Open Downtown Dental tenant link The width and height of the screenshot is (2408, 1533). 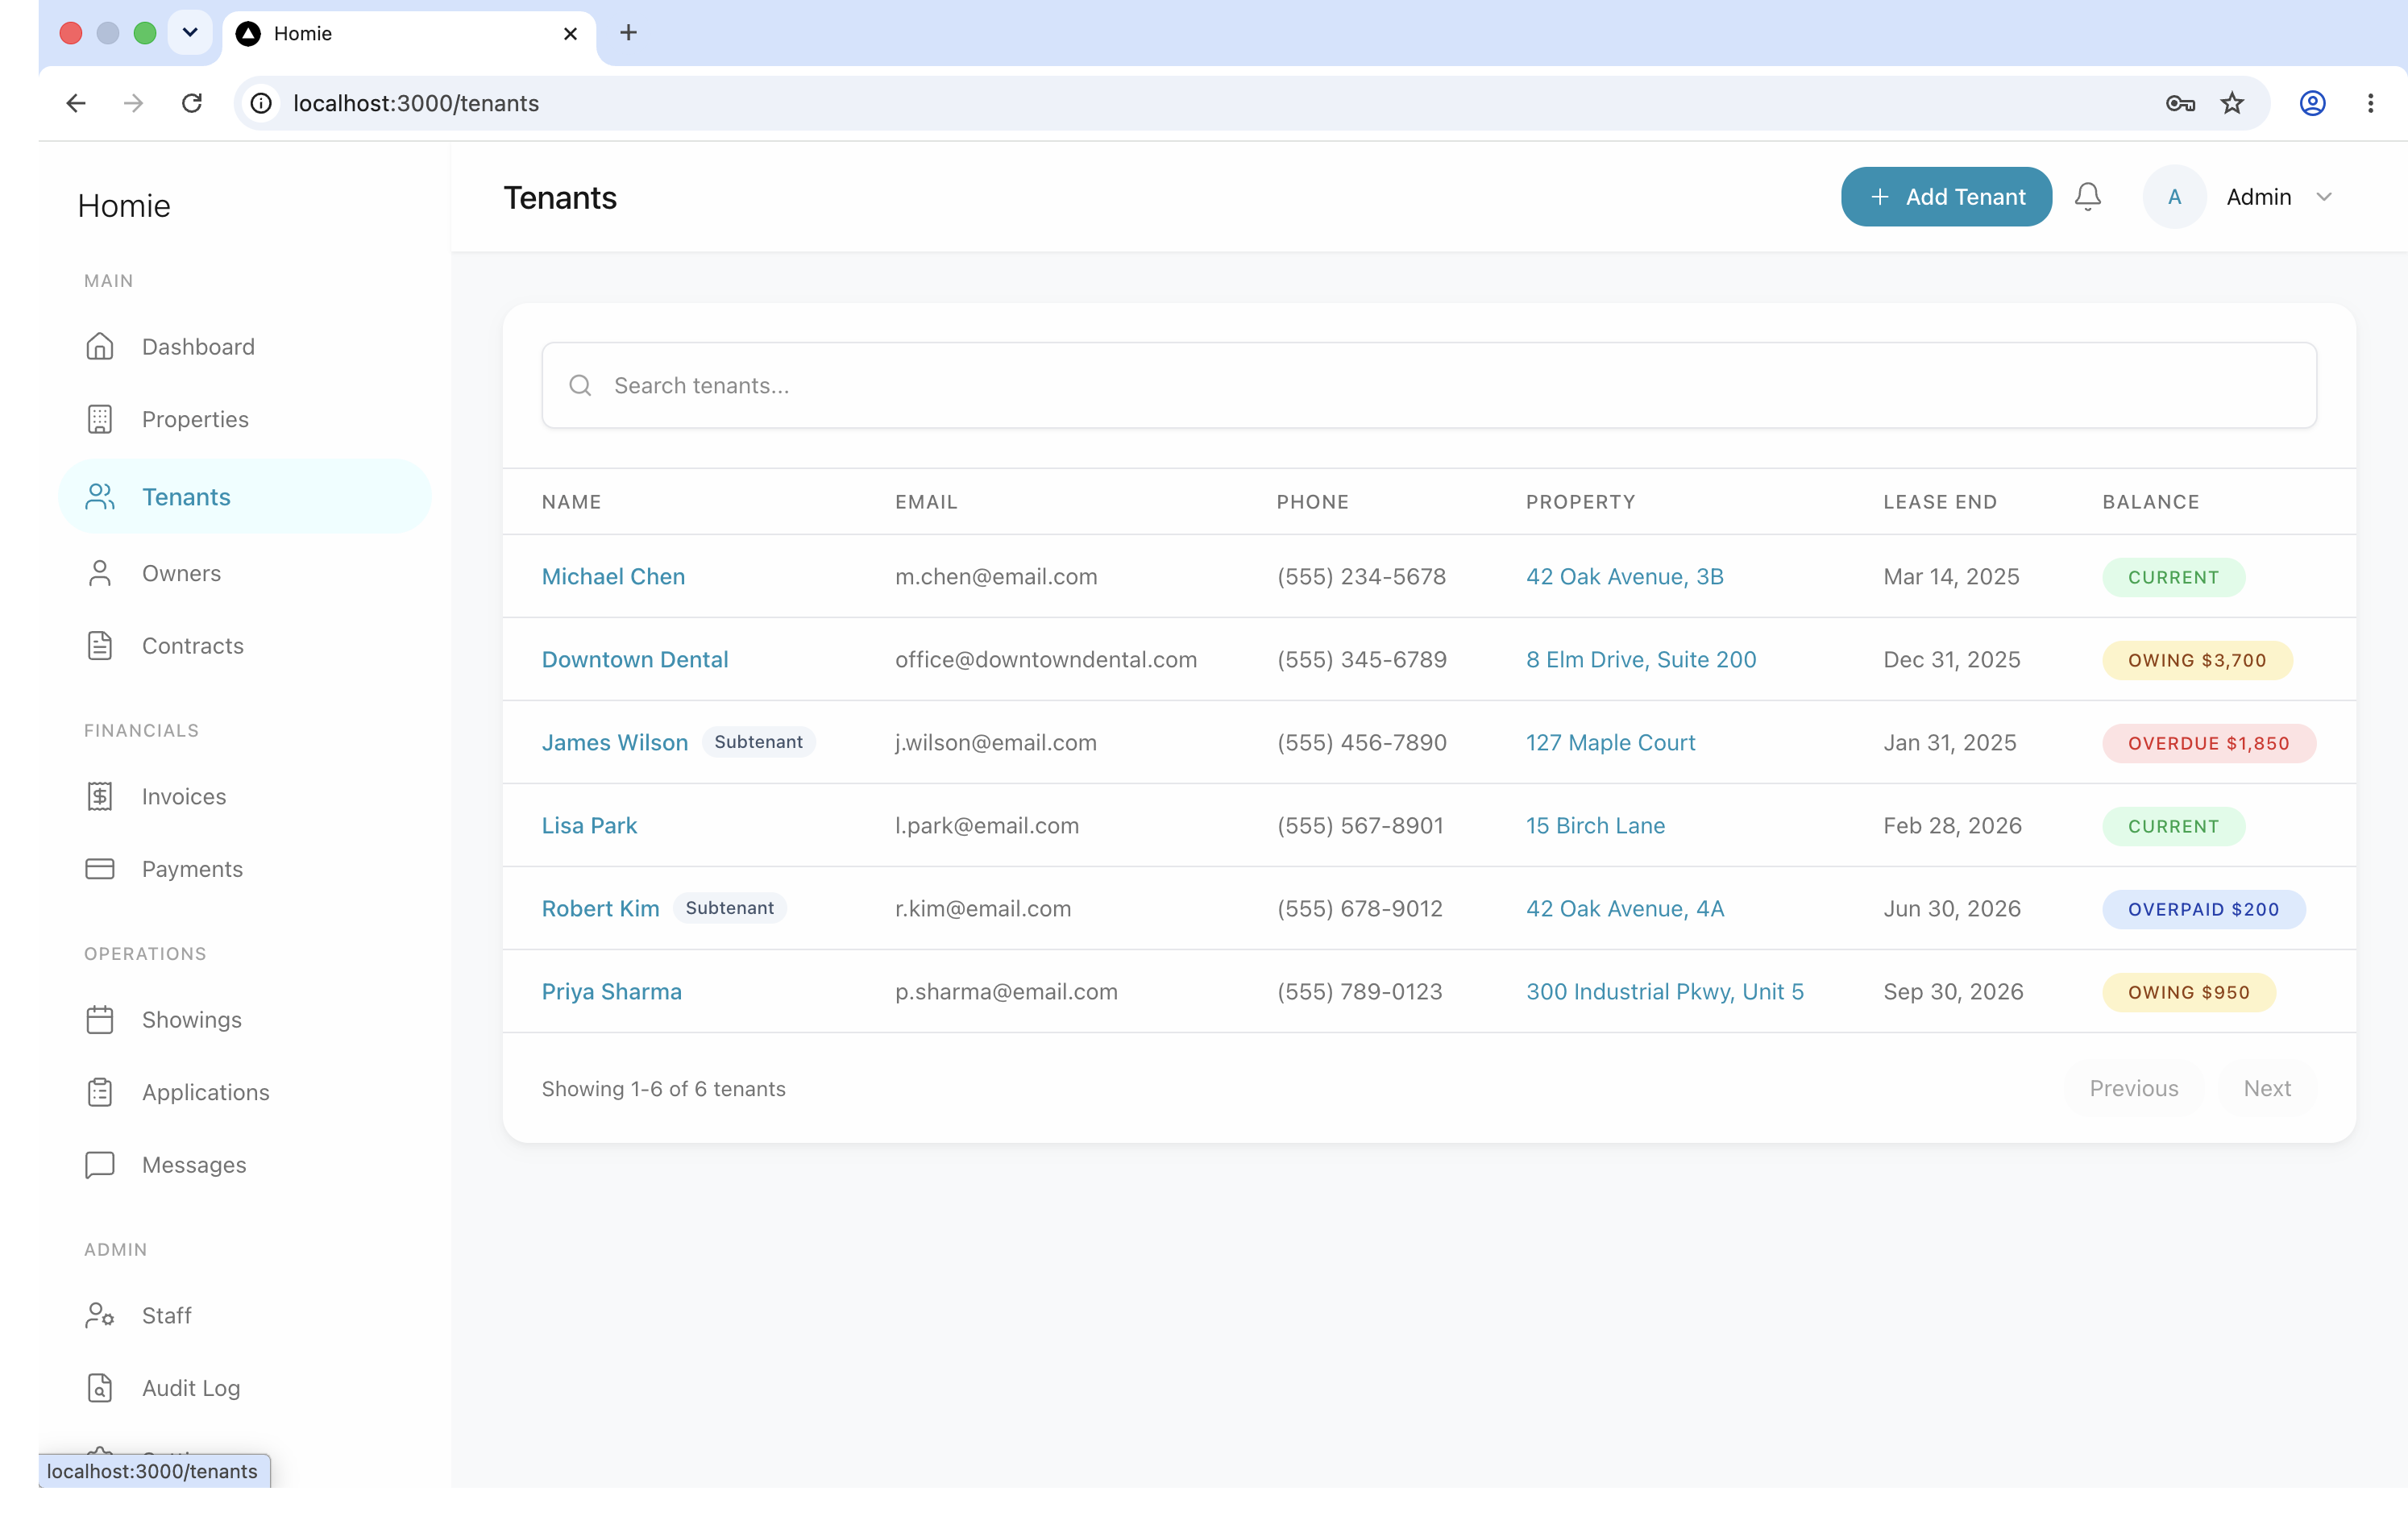[x=635, y=659]
